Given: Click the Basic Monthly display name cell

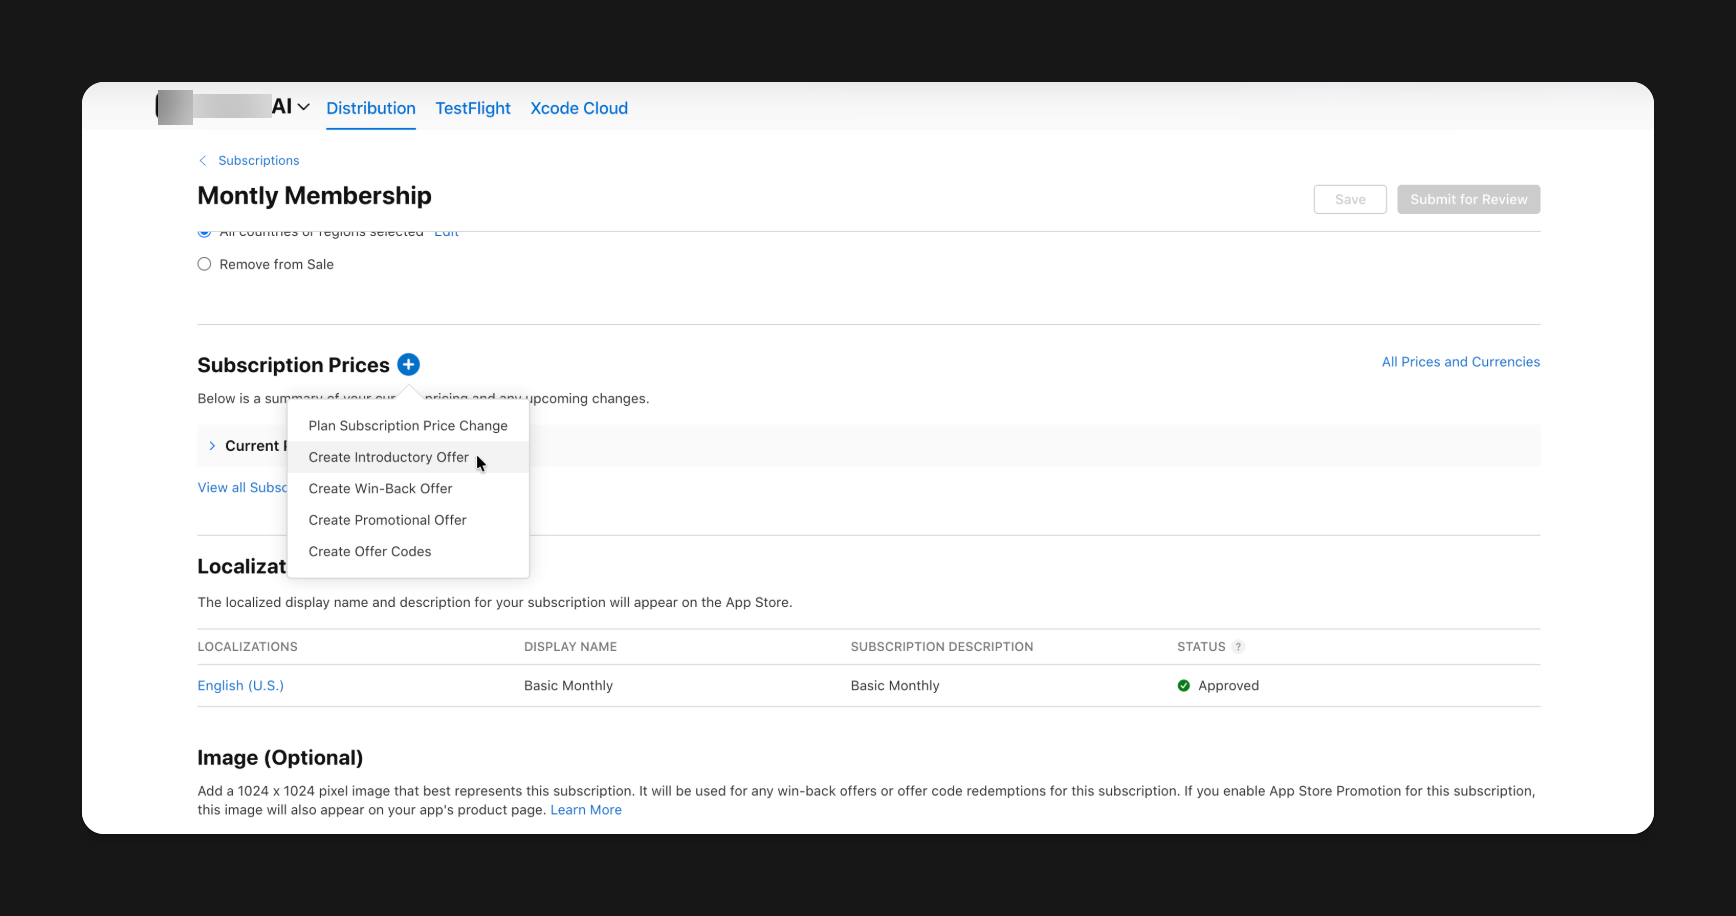Looking at the screenshot, I should coord(568,686).
